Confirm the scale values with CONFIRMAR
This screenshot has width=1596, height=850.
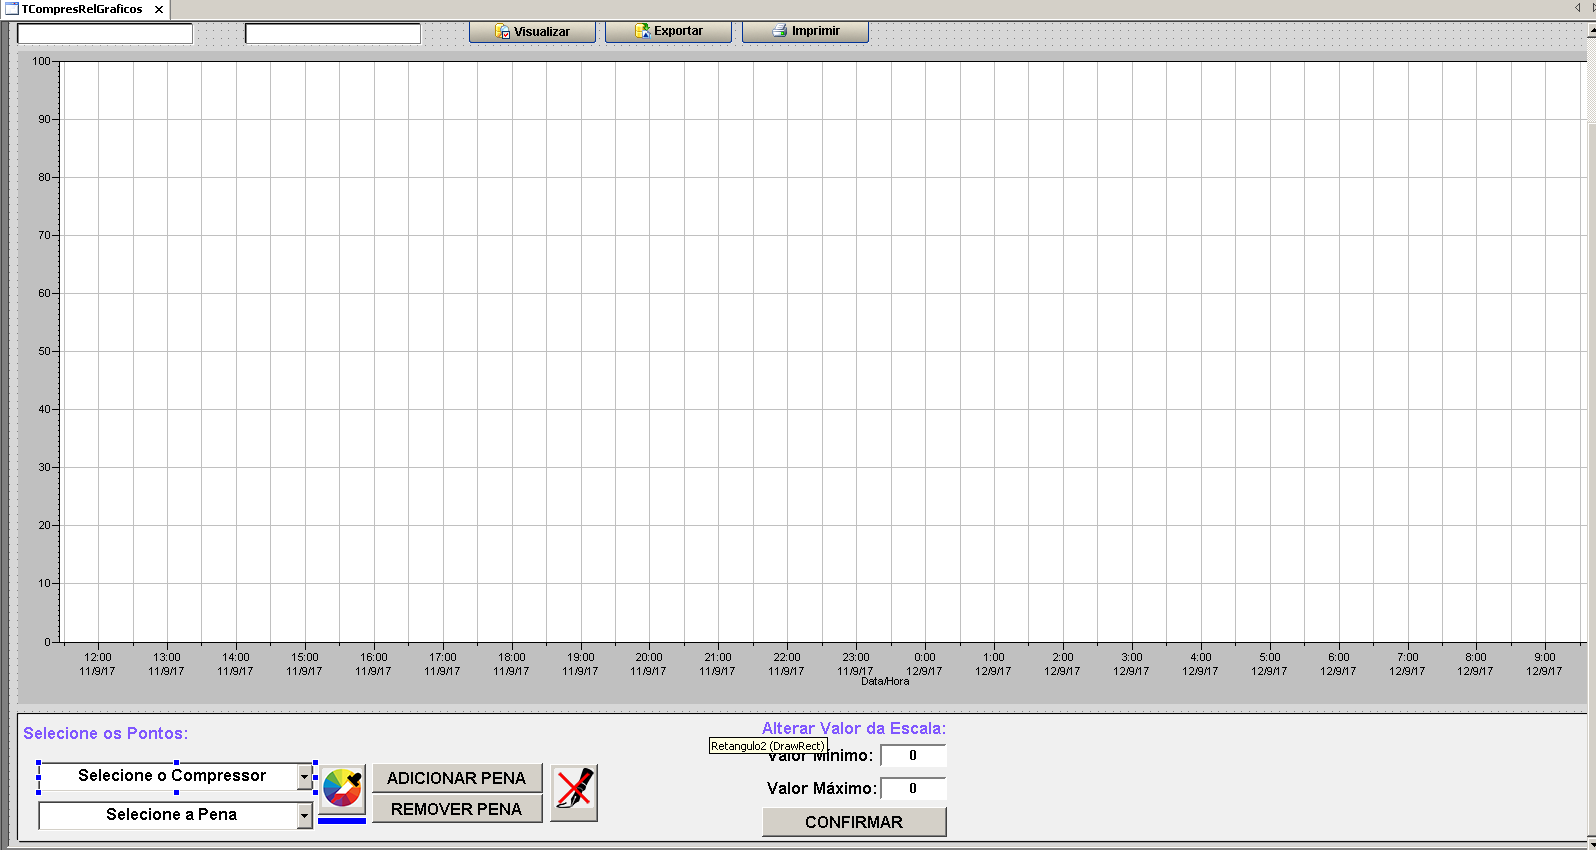(x=854, y=822)
